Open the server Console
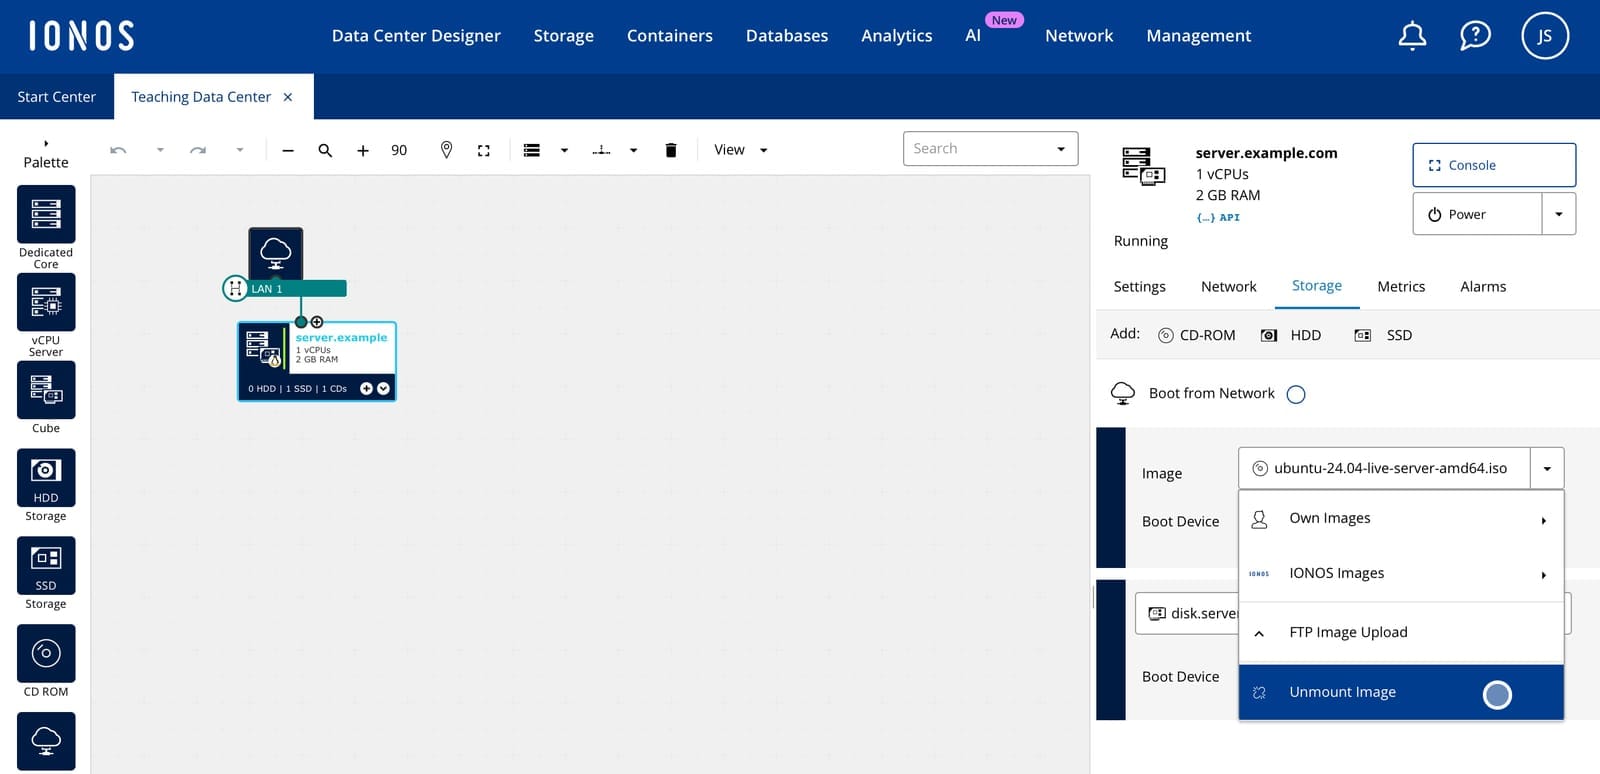 [1494, 165]
